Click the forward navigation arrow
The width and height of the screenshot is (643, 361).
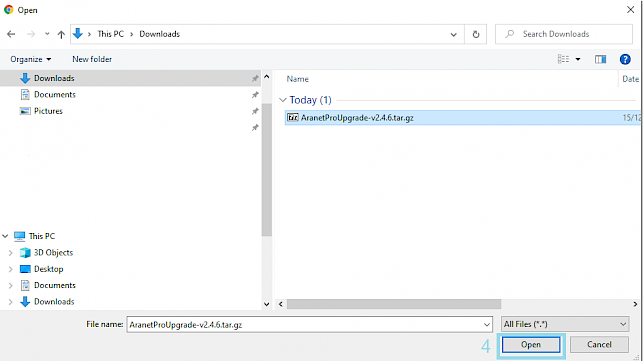tap(31, 34)
